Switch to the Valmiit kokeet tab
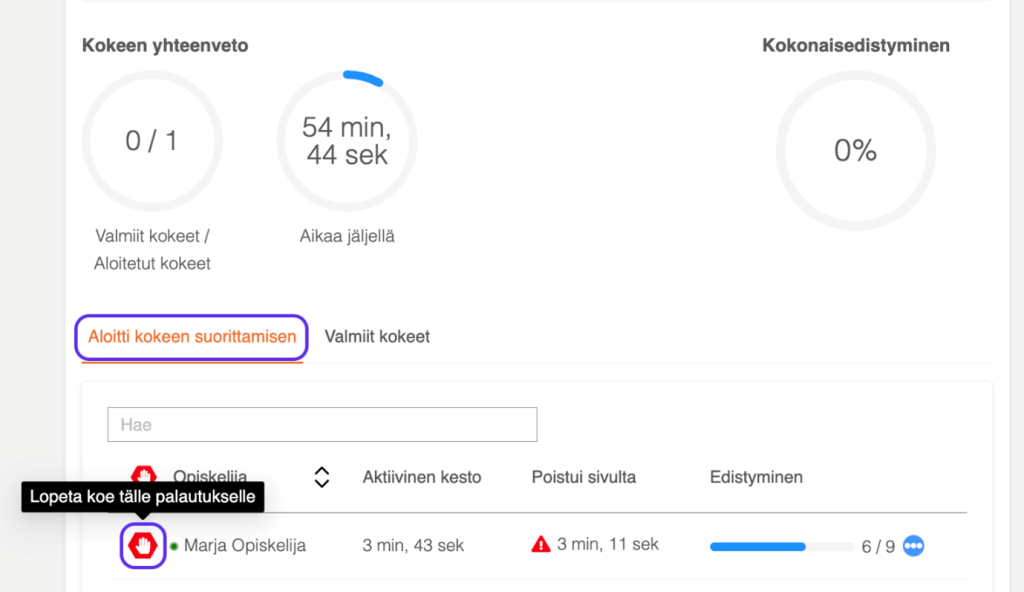The image size is (1024, 592). tap(377, 337)
